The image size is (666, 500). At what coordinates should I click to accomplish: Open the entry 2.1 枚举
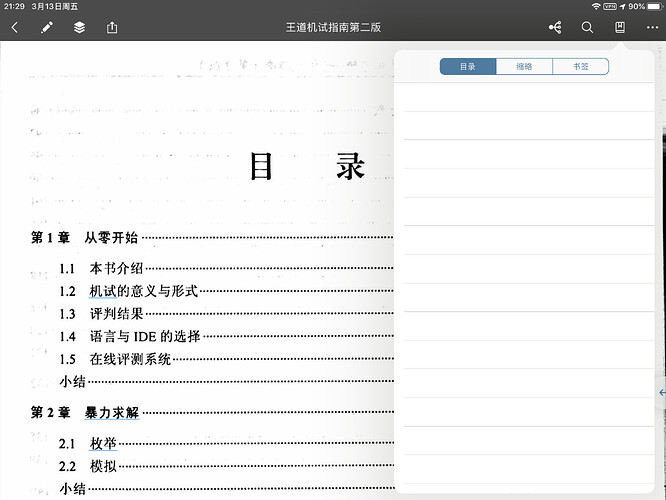click(88, 444)
